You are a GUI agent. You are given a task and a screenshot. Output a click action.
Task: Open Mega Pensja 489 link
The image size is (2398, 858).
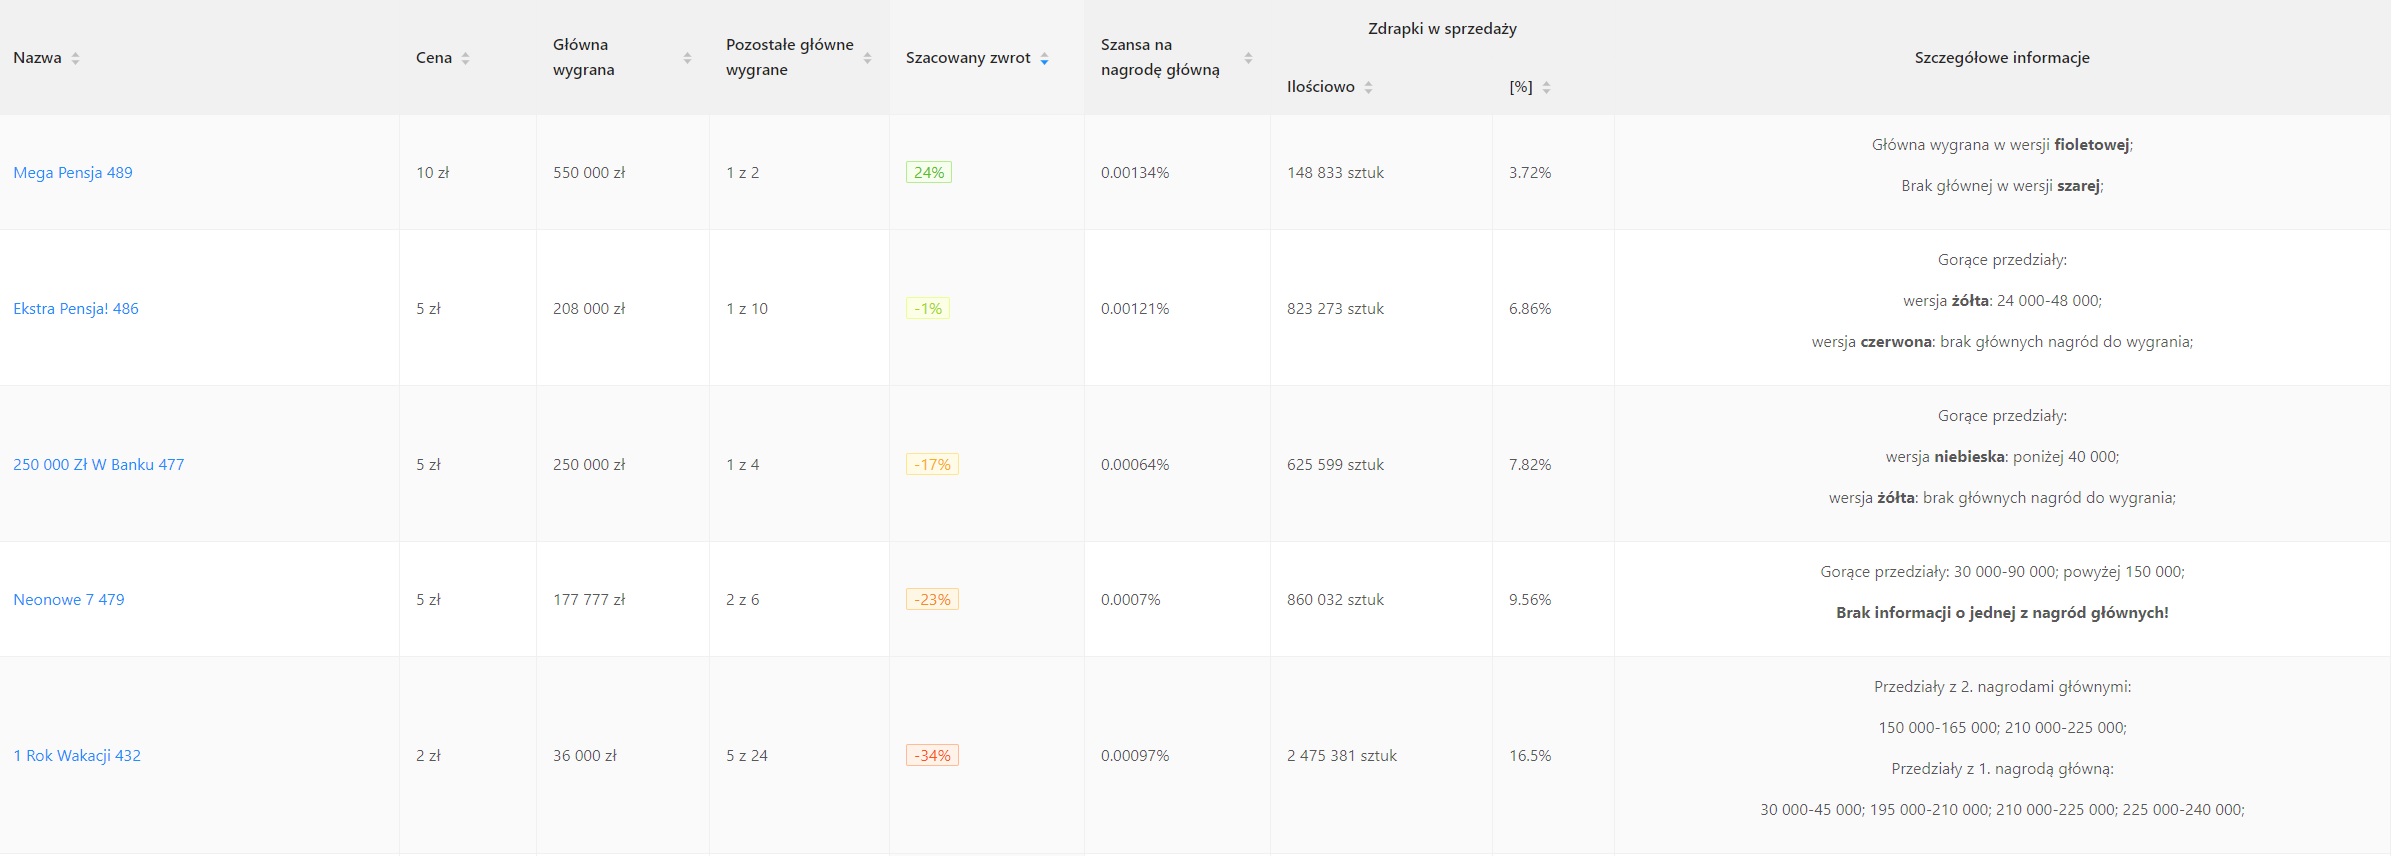73,173
